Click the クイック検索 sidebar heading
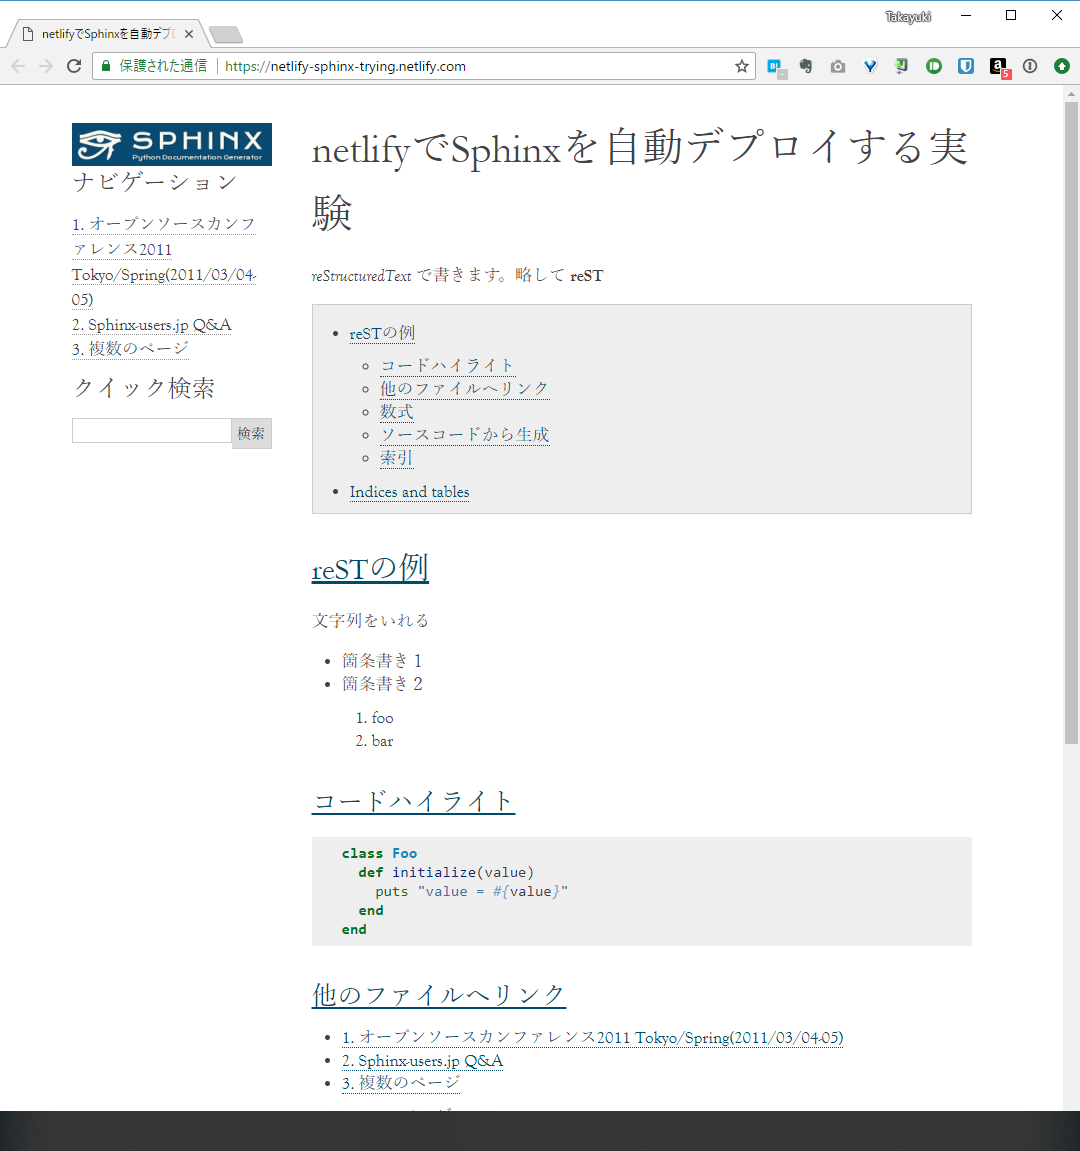The width and height of the screenshot is (1080, 1151). 143,388
